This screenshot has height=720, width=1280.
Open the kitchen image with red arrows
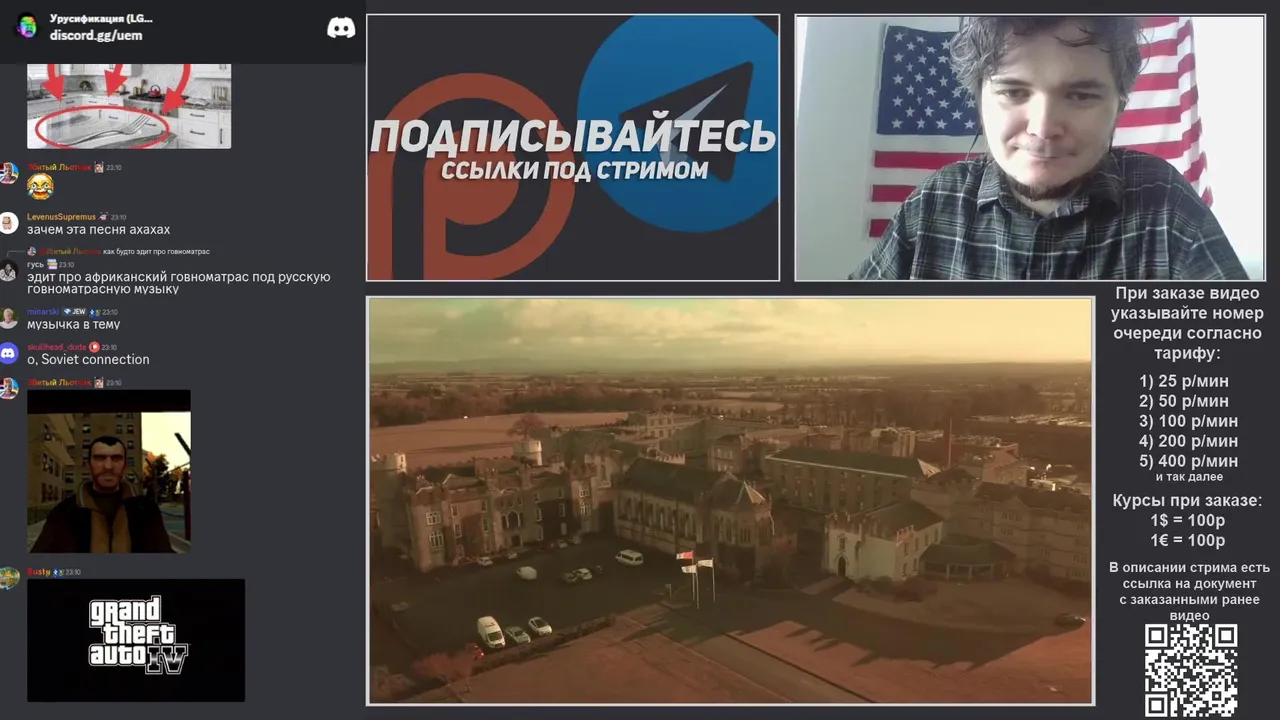[129, 106]
